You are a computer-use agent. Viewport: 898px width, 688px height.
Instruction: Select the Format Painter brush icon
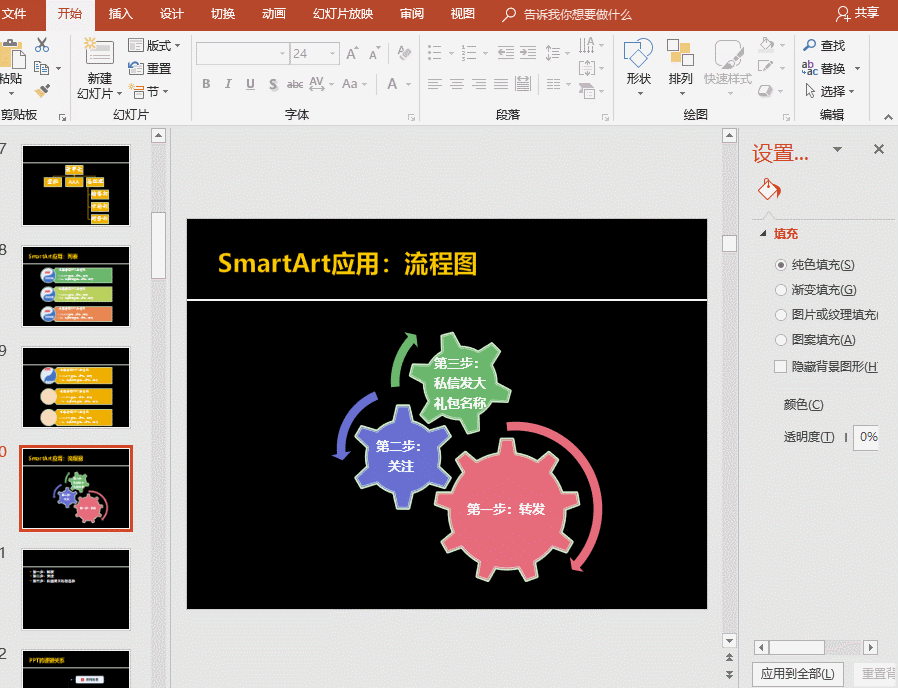42,91
